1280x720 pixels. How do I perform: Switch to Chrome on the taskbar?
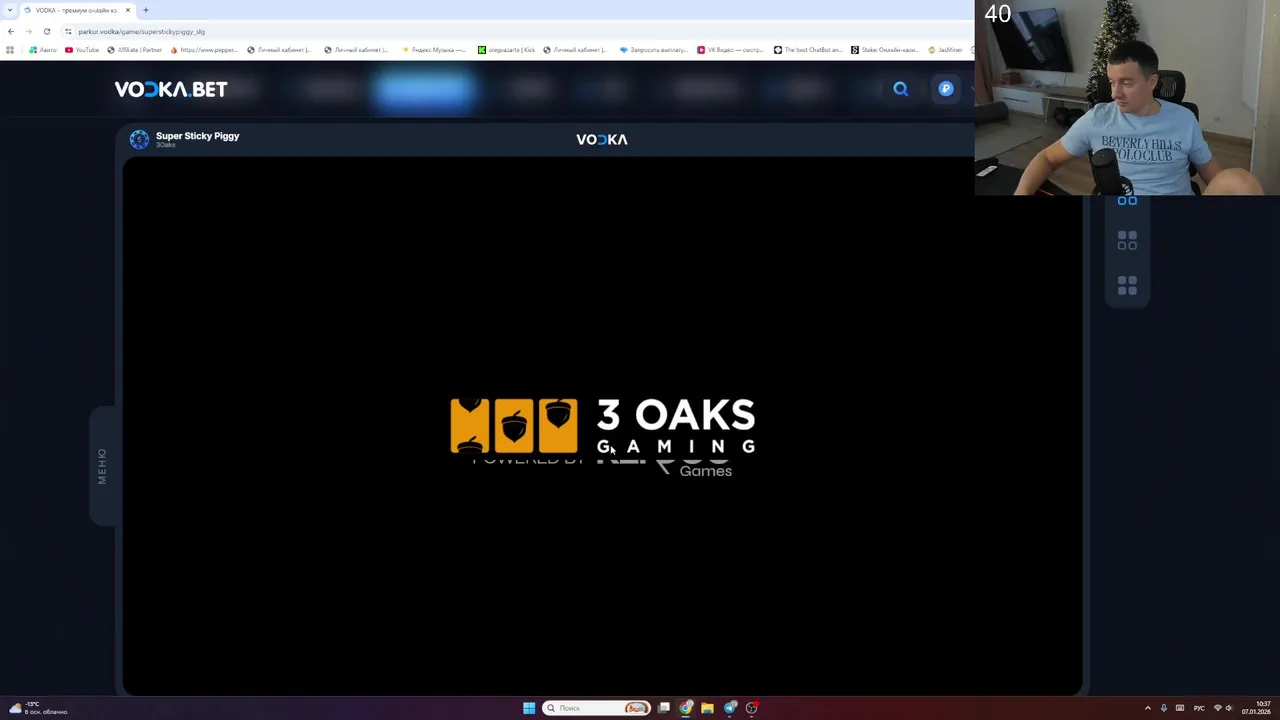[x=685, y=708]
